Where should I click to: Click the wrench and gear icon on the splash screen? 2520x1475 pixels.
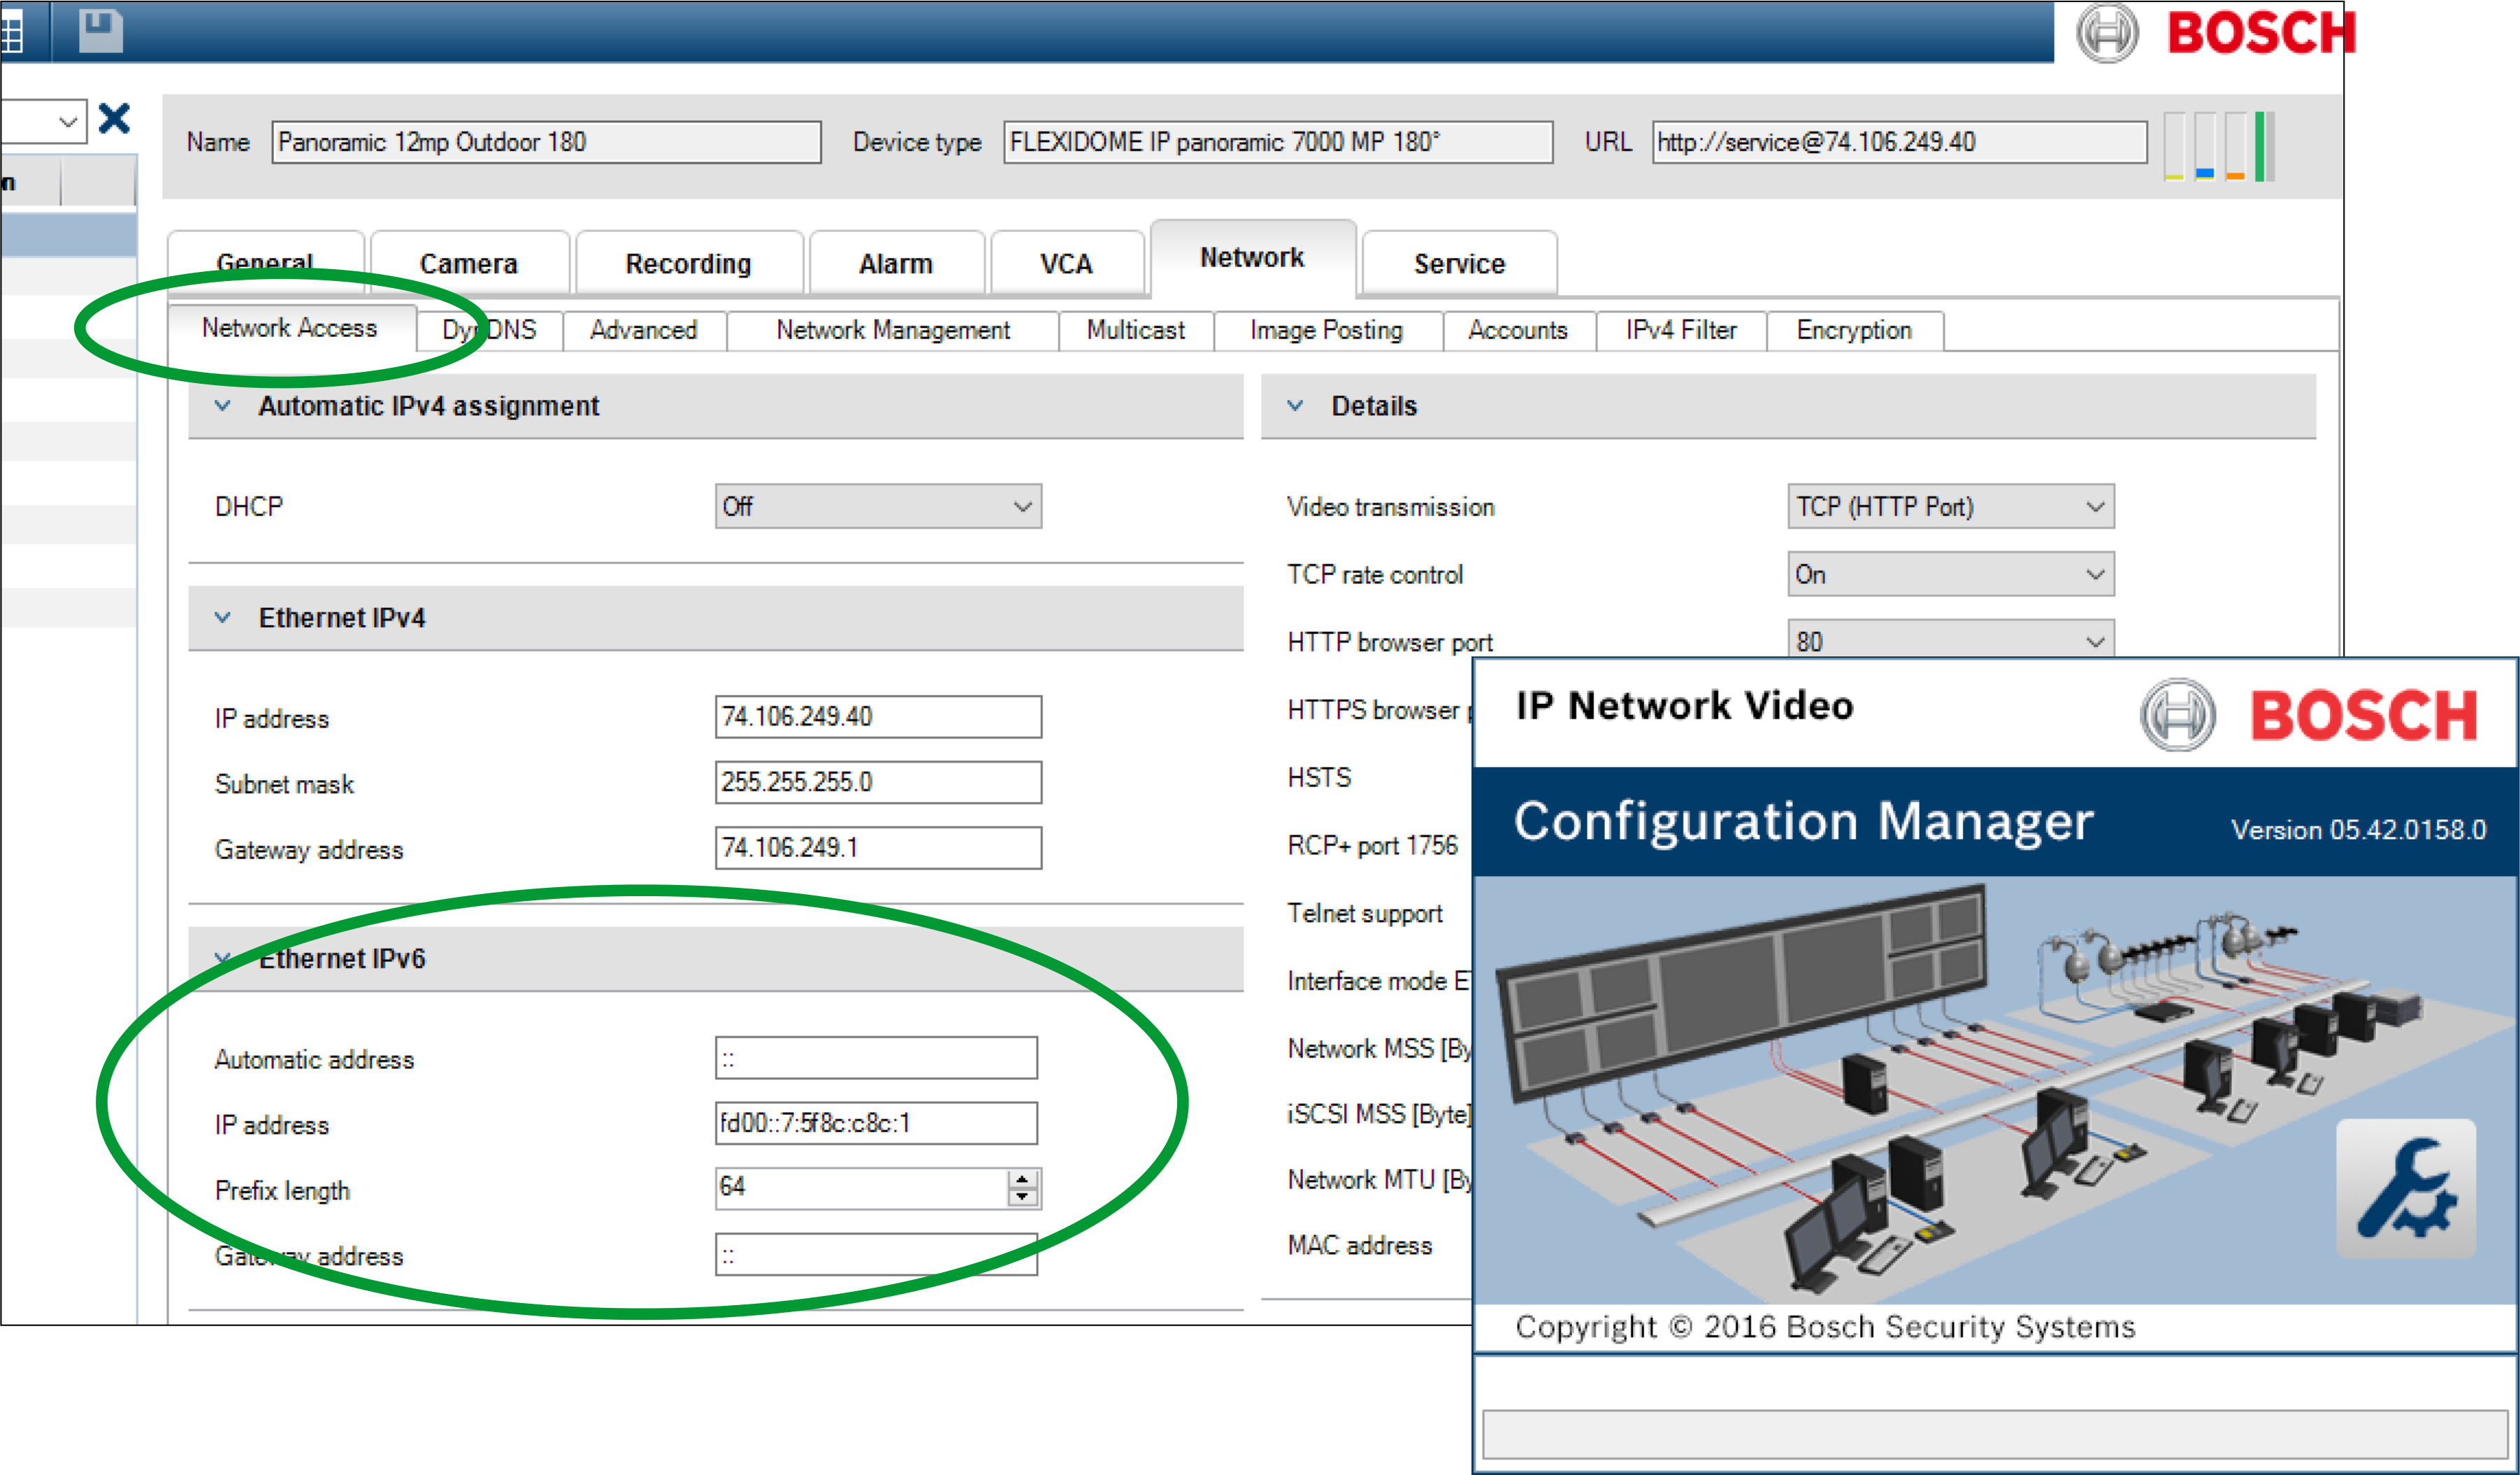click(x=2406, y=1189)
